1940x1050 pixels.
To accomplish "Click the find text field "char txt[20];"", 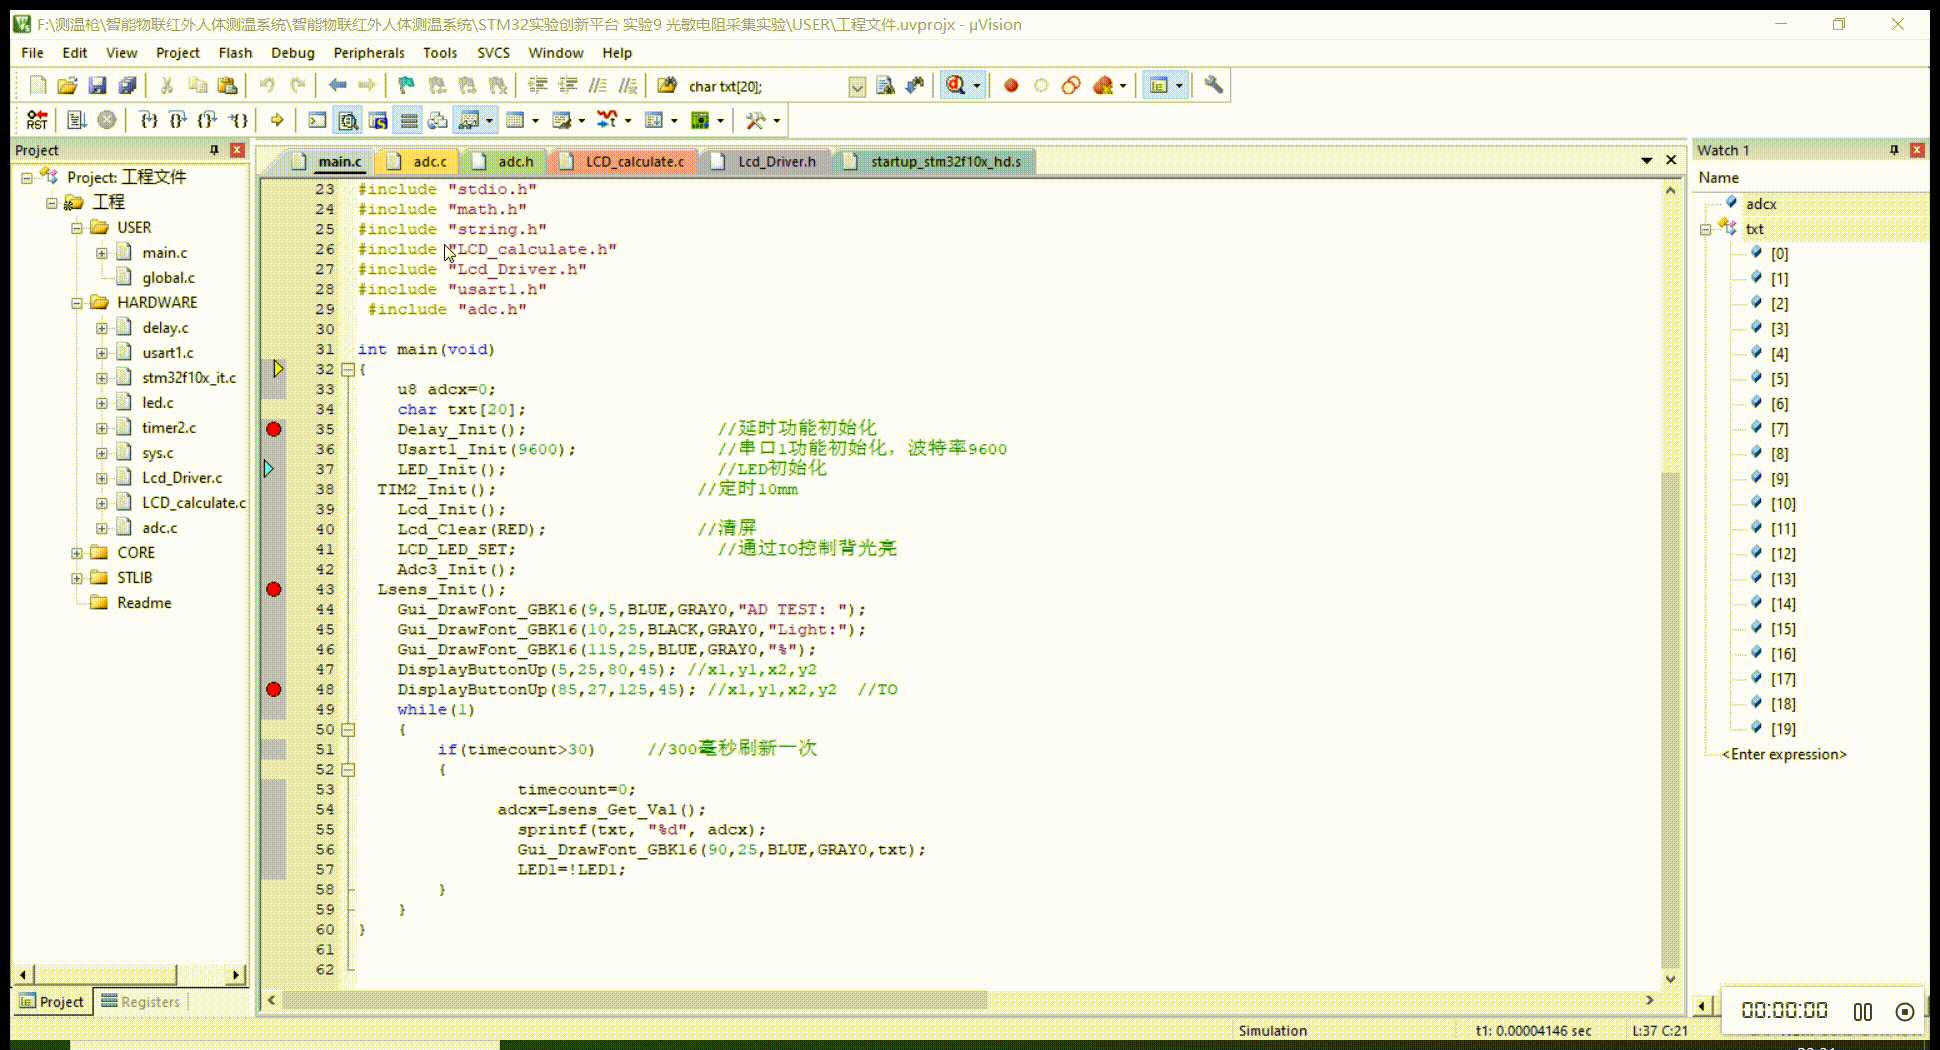I will pos(765,87).
